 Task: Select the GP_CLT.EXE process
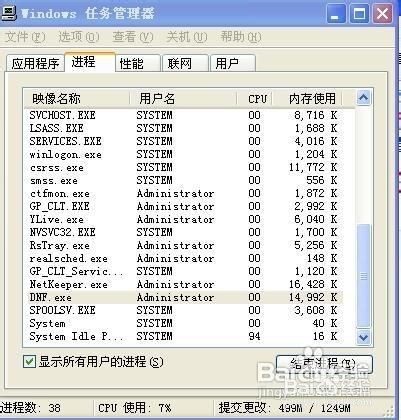click(x=183, y=206)
